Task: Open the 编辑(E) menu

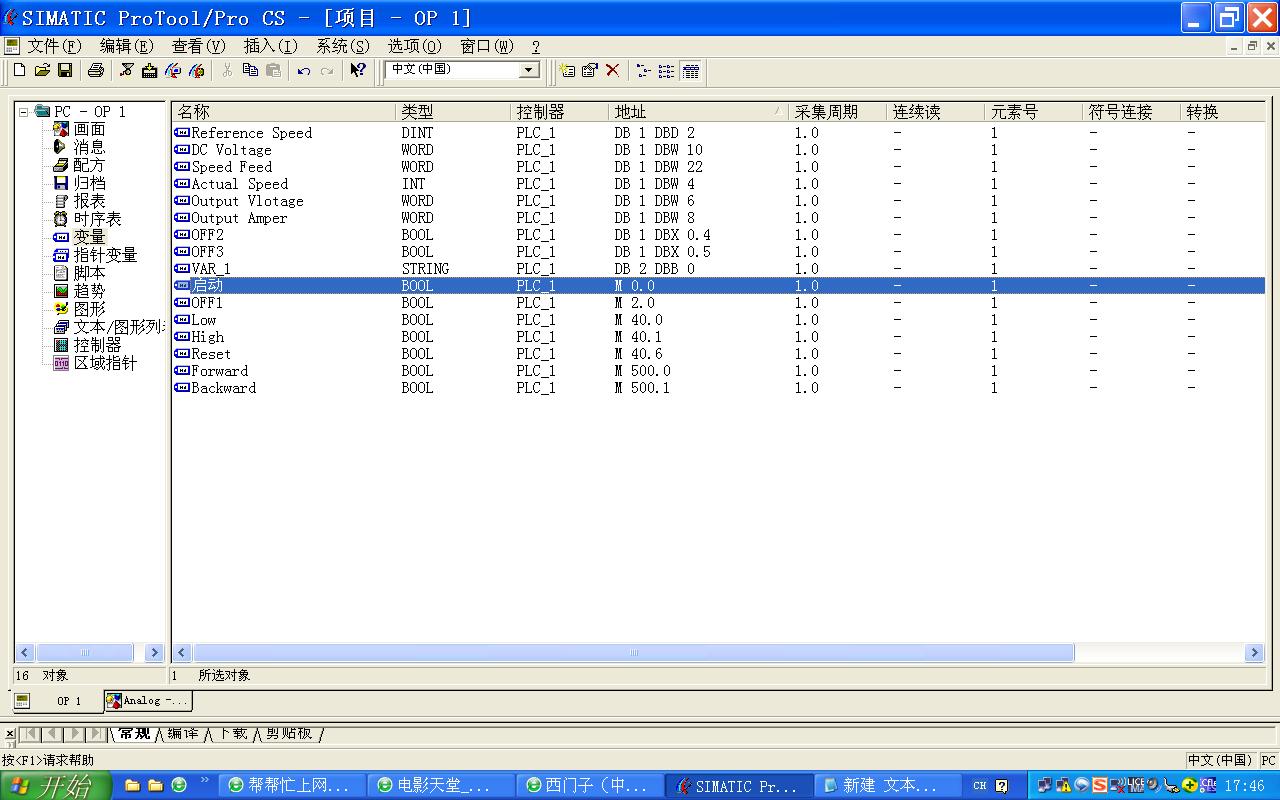Action: point(127,46)
